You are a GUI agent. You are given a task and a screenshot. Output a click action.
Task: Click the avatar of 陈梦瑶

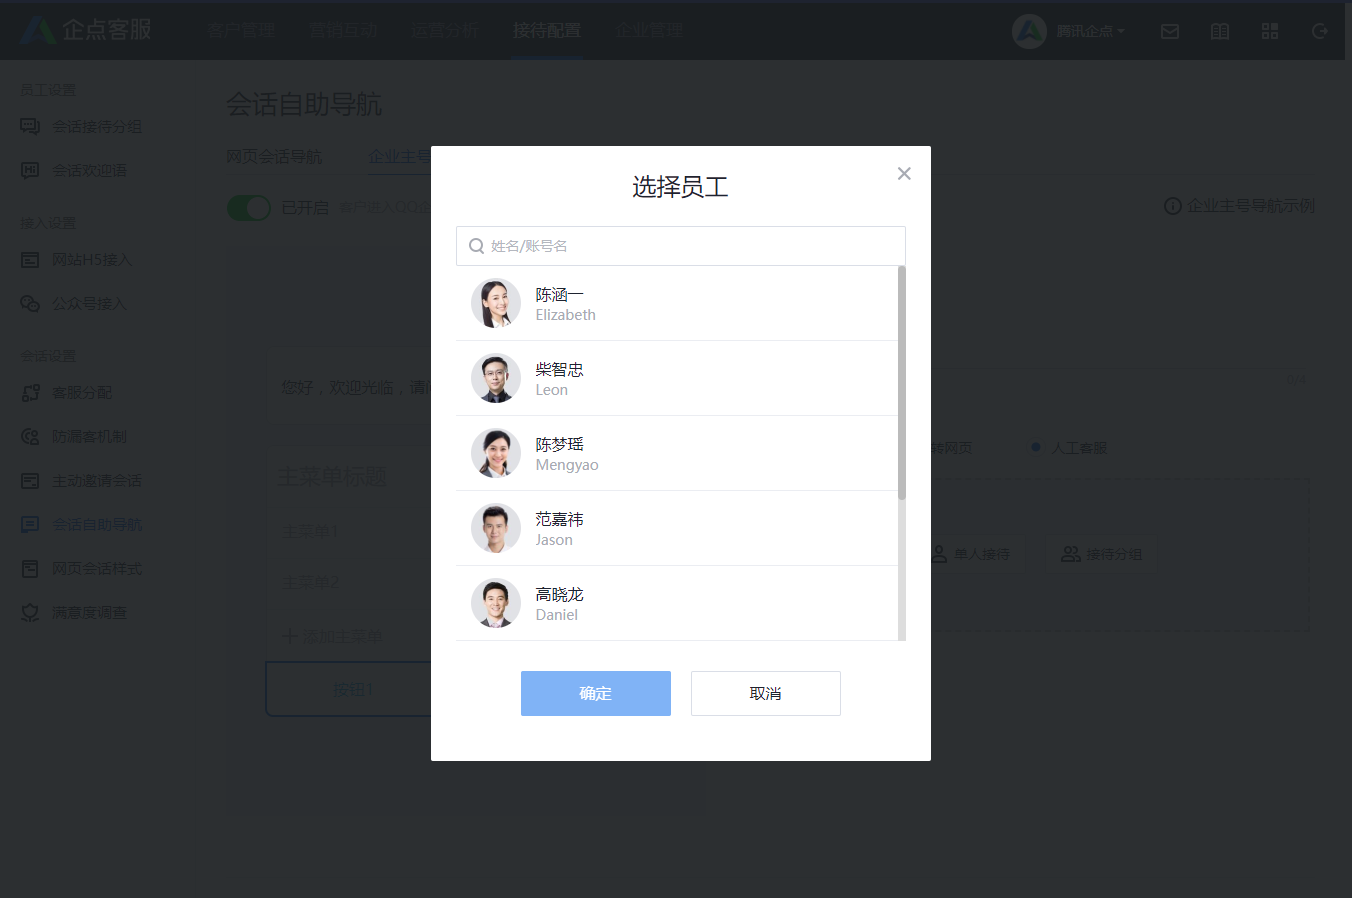tap(496, 453)
